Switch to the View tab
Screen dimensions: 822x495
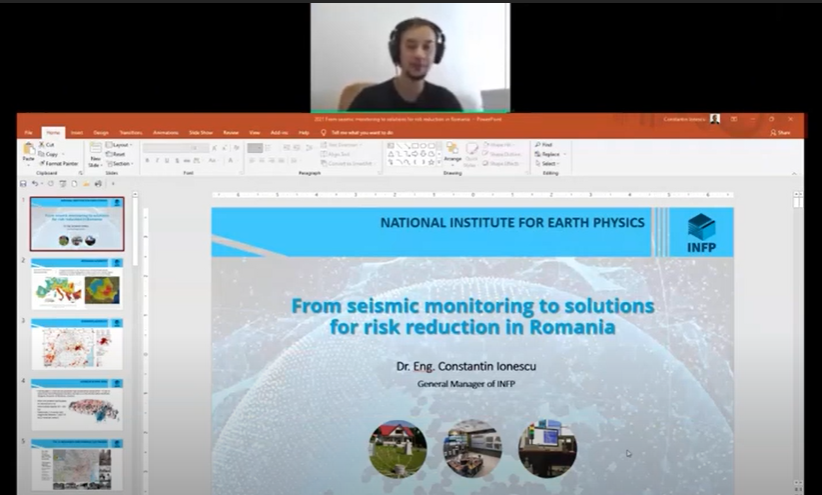pos(254,133)
